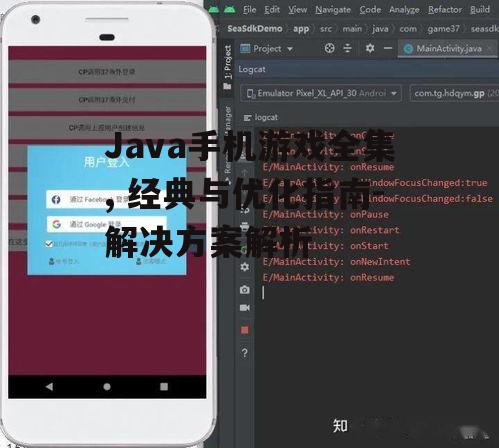Viewport: 499px width, 448px height.
Task: Tap the bottom-right guest login link
Action: (x=150, y=261)
